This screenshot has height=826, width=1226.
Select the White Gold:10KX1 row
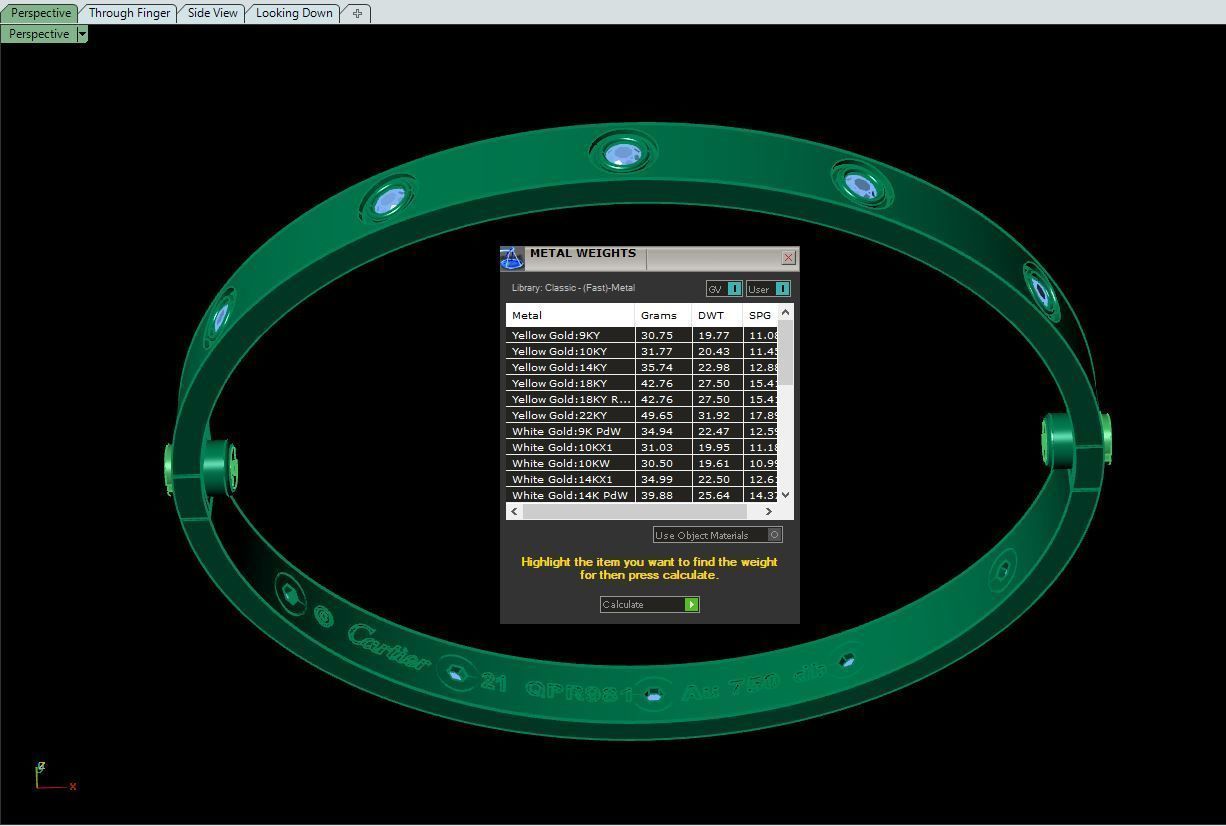(x=641, y=447)
